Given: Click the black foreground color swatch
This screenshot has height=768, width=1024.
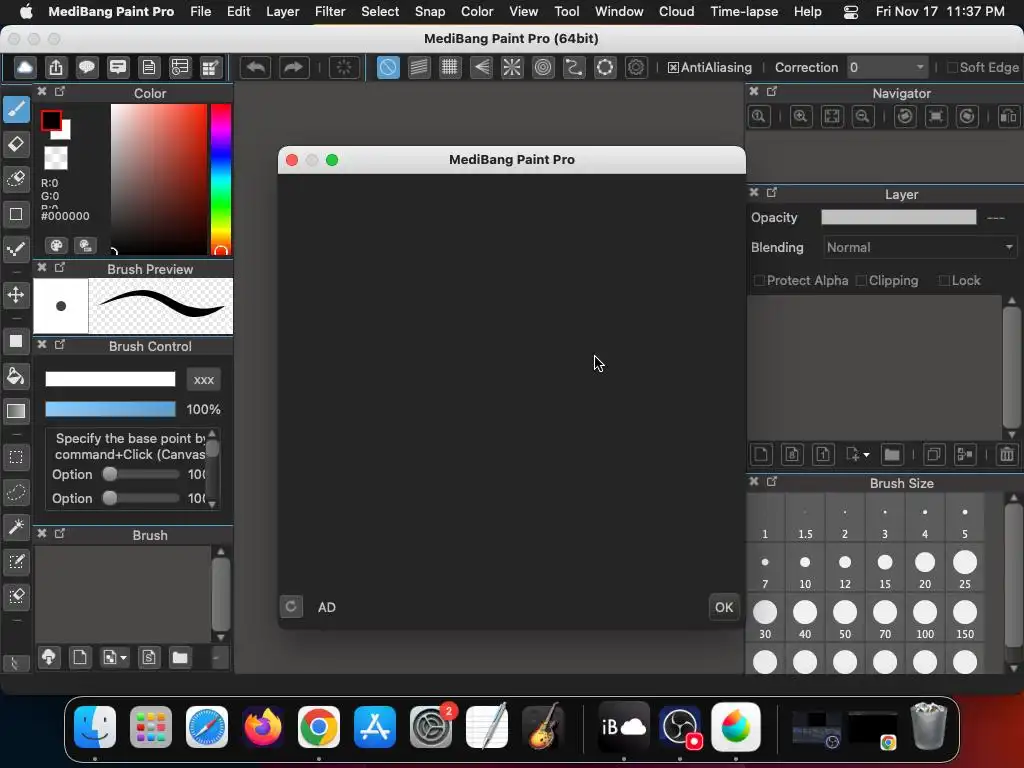Looking at the screenshot, I should coord(51,120).
